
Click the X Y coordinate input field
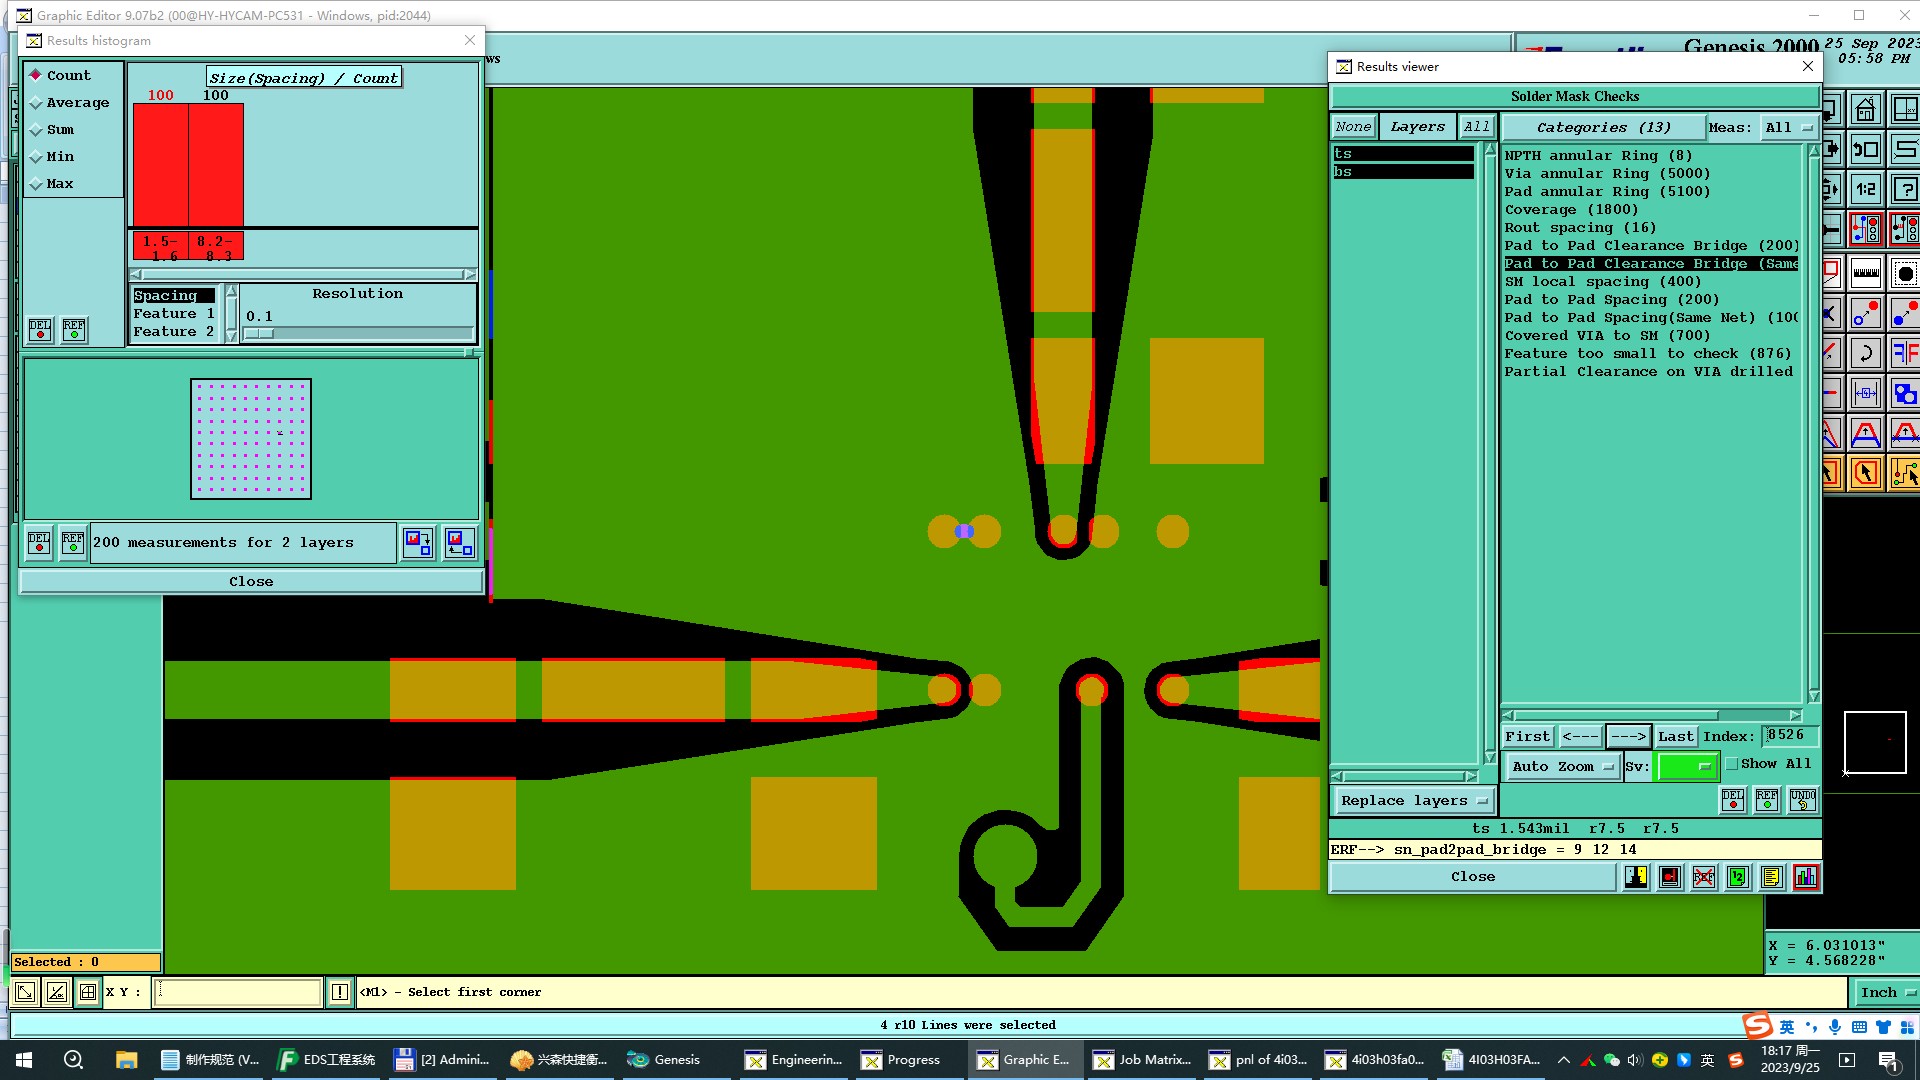[237, 992]
